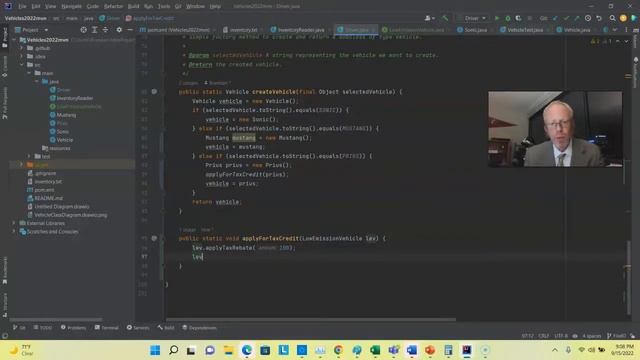Open the Code menu
The image size is (640, 360).
coord(93,6)
